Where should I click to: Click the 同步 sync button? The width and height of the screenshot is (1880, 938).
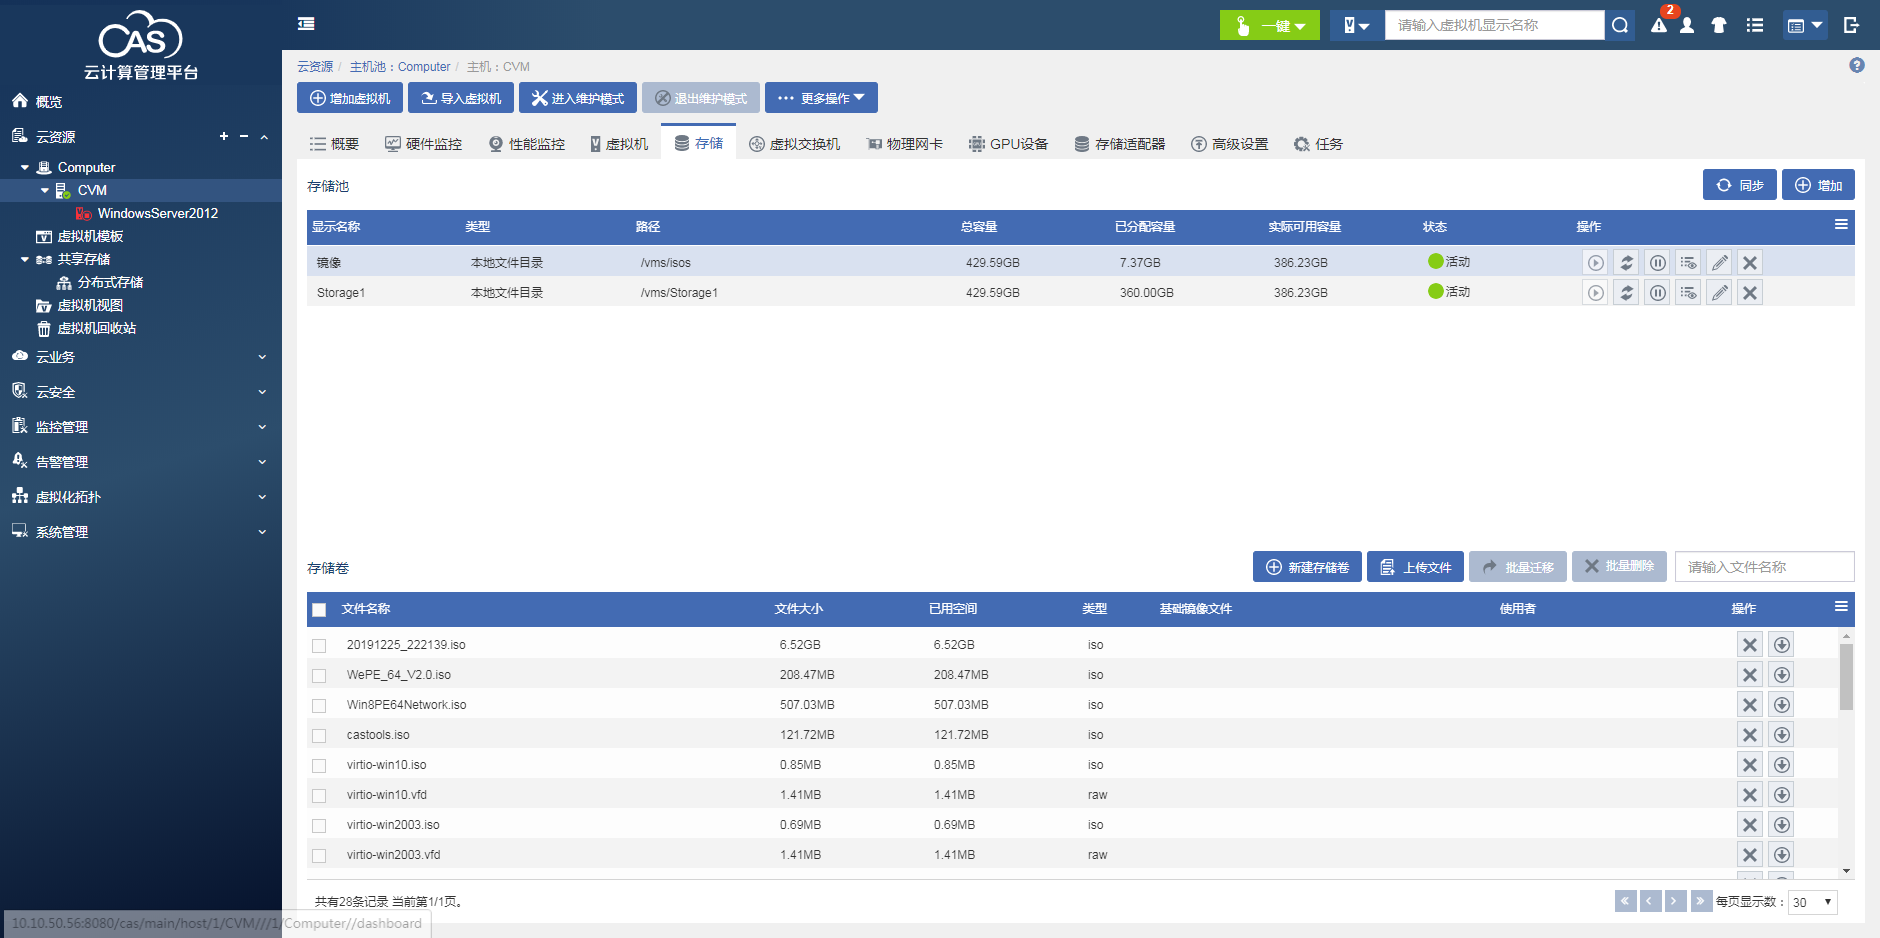1739,185
